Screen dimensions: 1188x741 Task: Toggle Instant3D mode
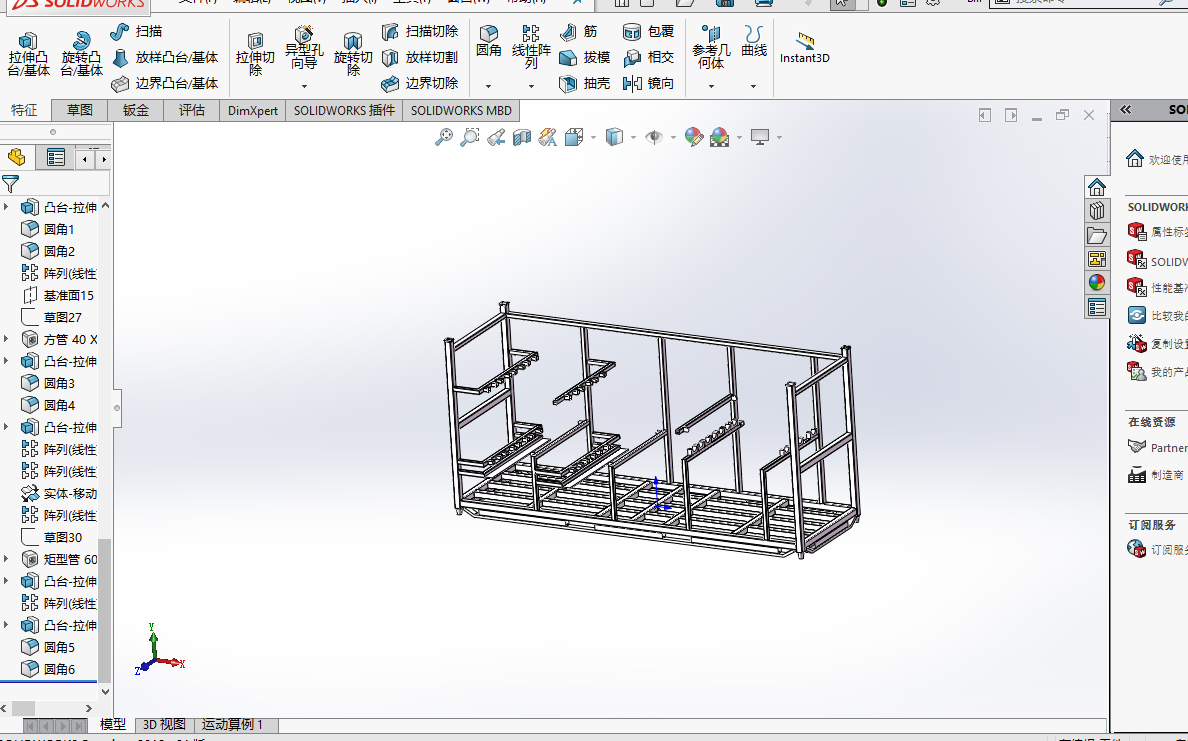805,48
